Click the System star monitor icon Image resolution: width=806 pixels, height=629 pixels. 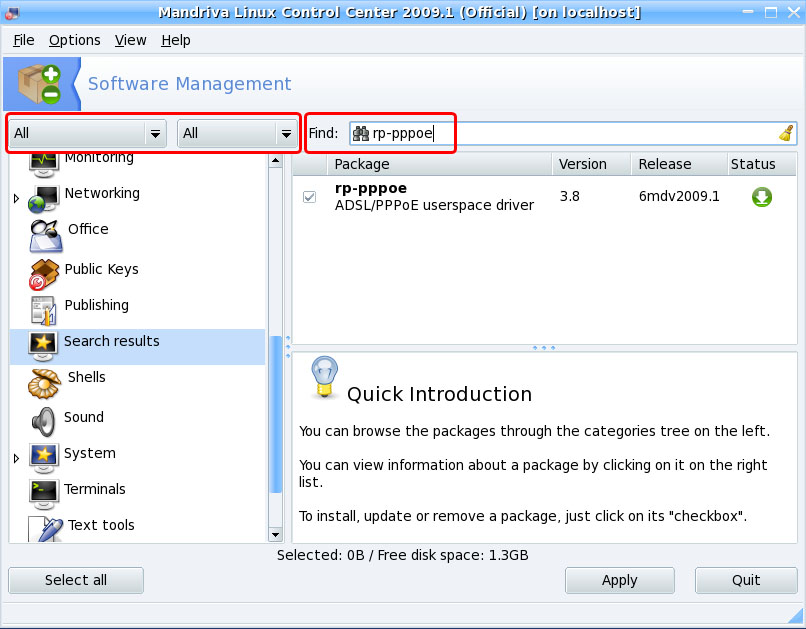click(x=43, y=458)
